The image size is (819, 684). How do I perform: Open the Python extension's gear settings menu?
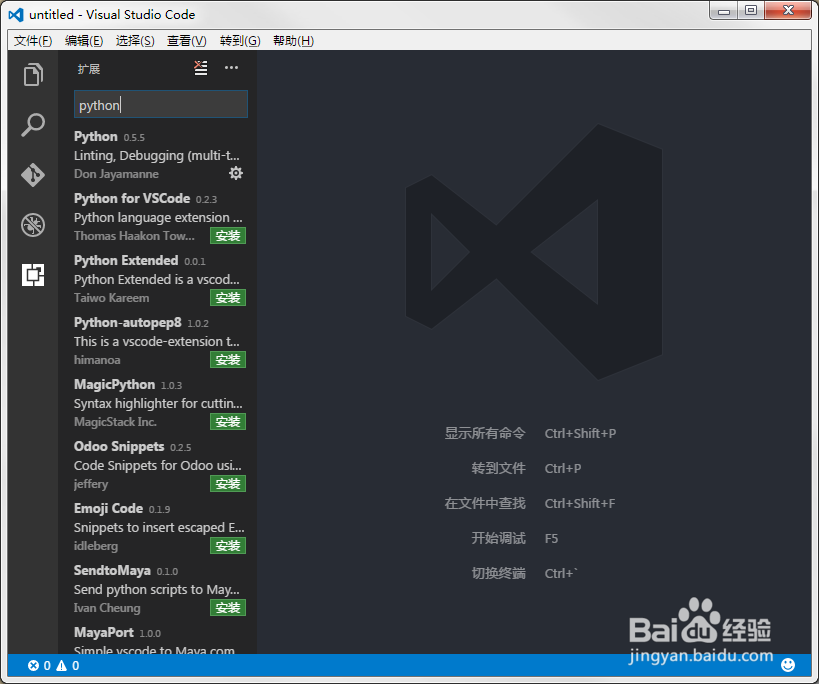point(236,173)
